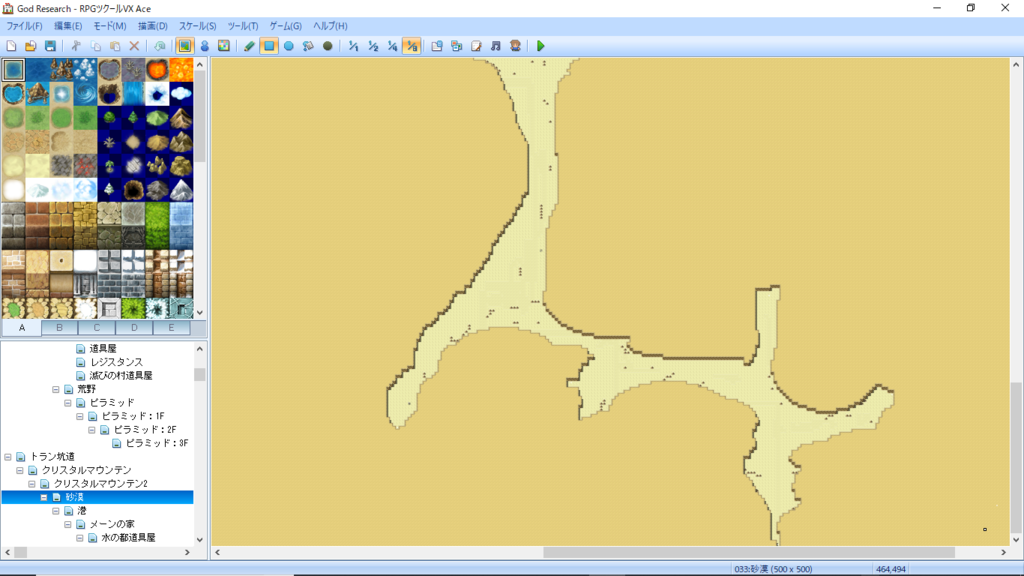Open the Sound Test tool
The height and width of the screenshot is (576, 1024).
[x=496, y=46]
